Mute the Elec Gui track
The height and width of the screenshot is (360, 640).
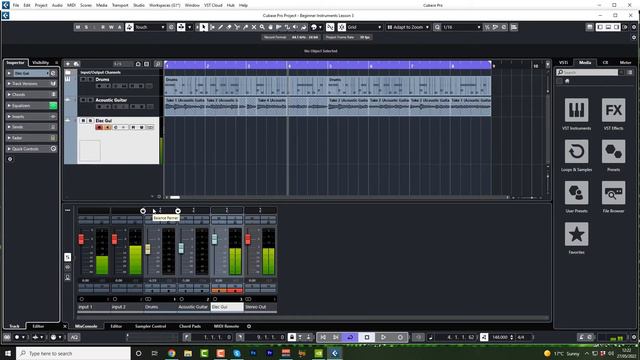tap(83, 121)
